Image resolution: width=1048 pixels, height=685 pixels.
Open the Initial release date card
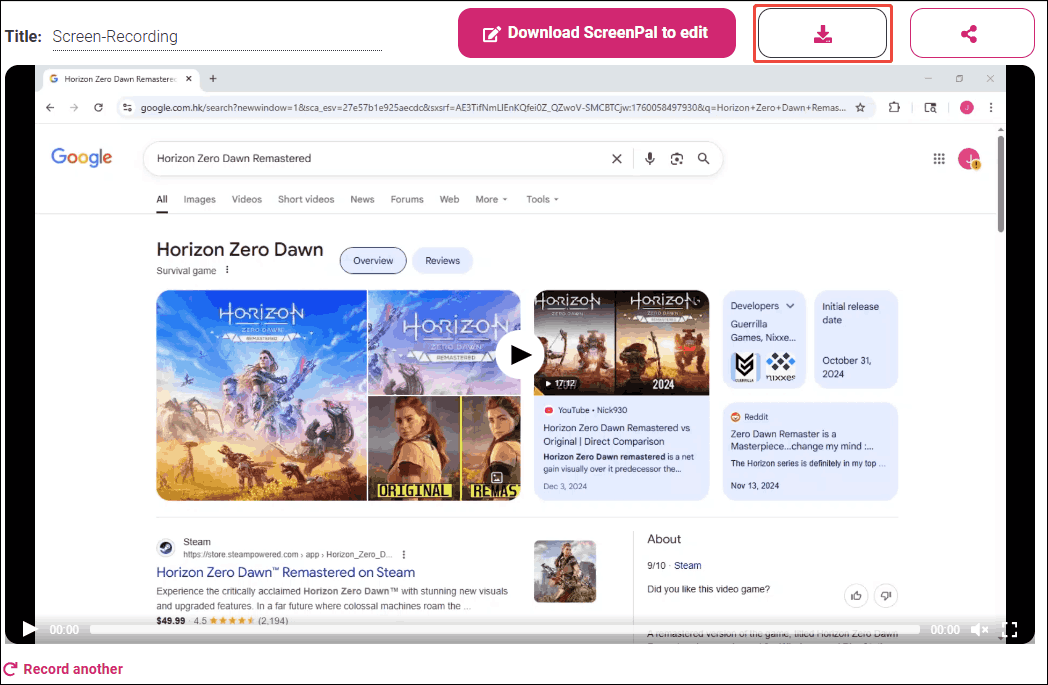(856, 339)
